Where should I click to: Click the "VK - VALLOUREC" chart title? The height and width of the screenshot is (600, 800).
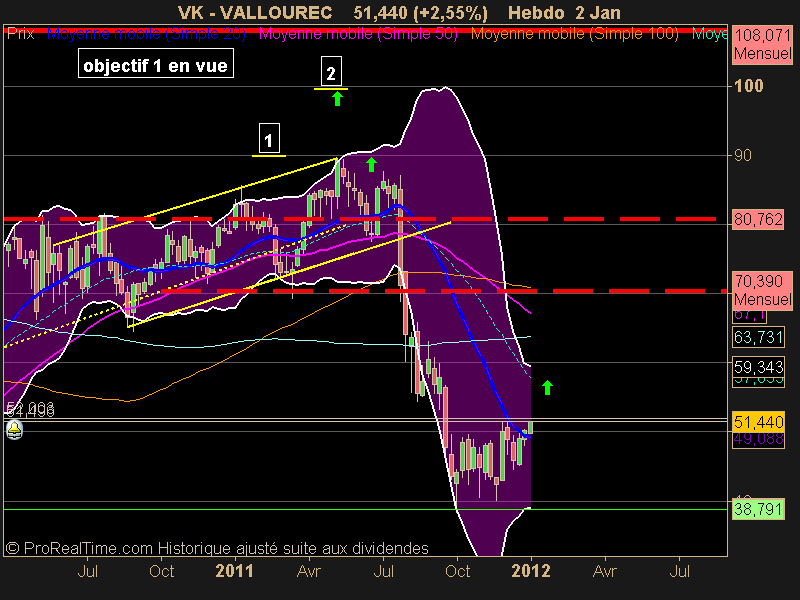pos(255,12)
